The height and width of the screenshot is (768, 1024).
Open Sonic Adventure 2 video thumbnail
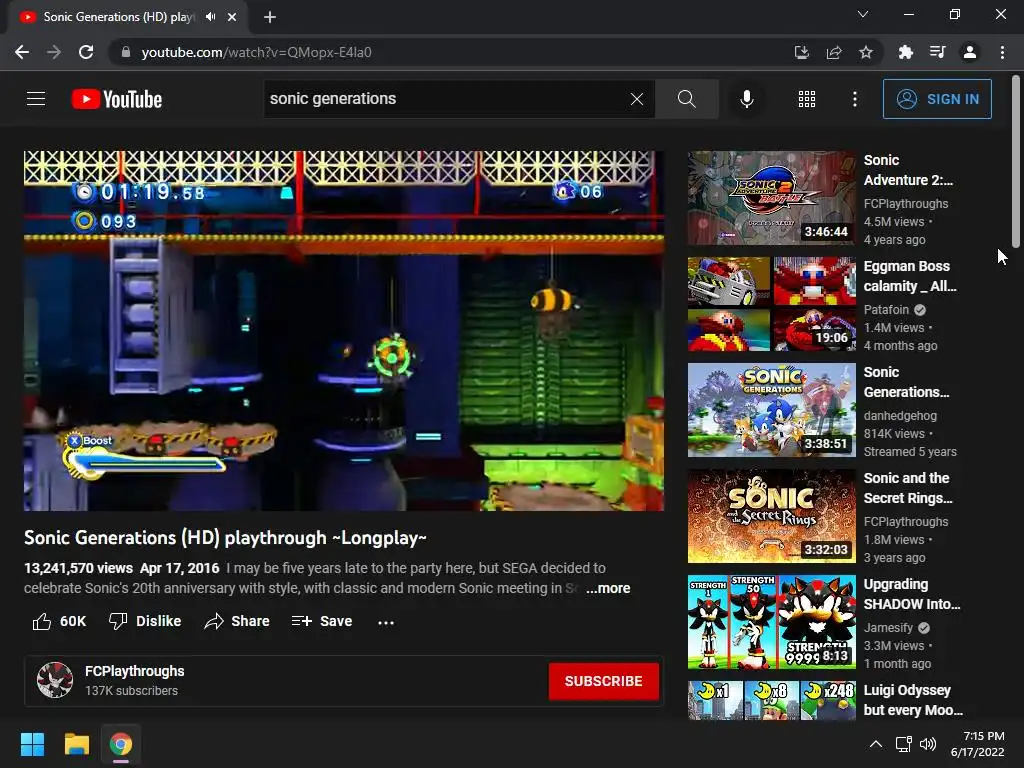point(771,198)
